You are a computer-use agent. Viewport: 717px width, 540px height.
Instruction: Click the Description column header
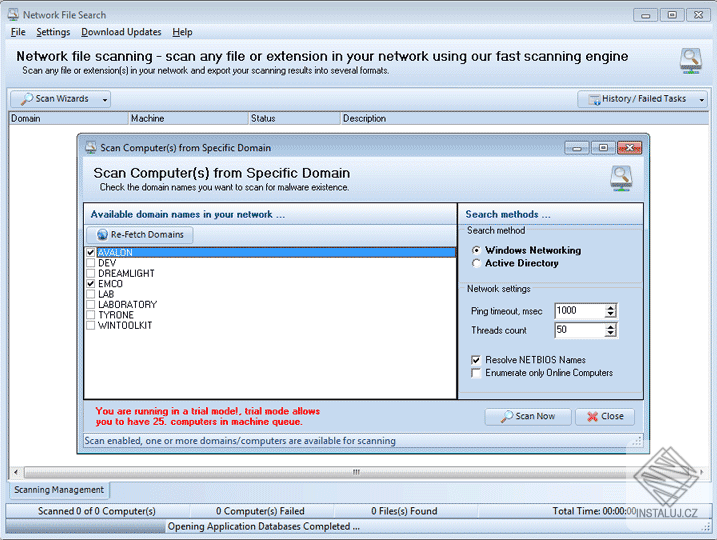tap(524, 118)
